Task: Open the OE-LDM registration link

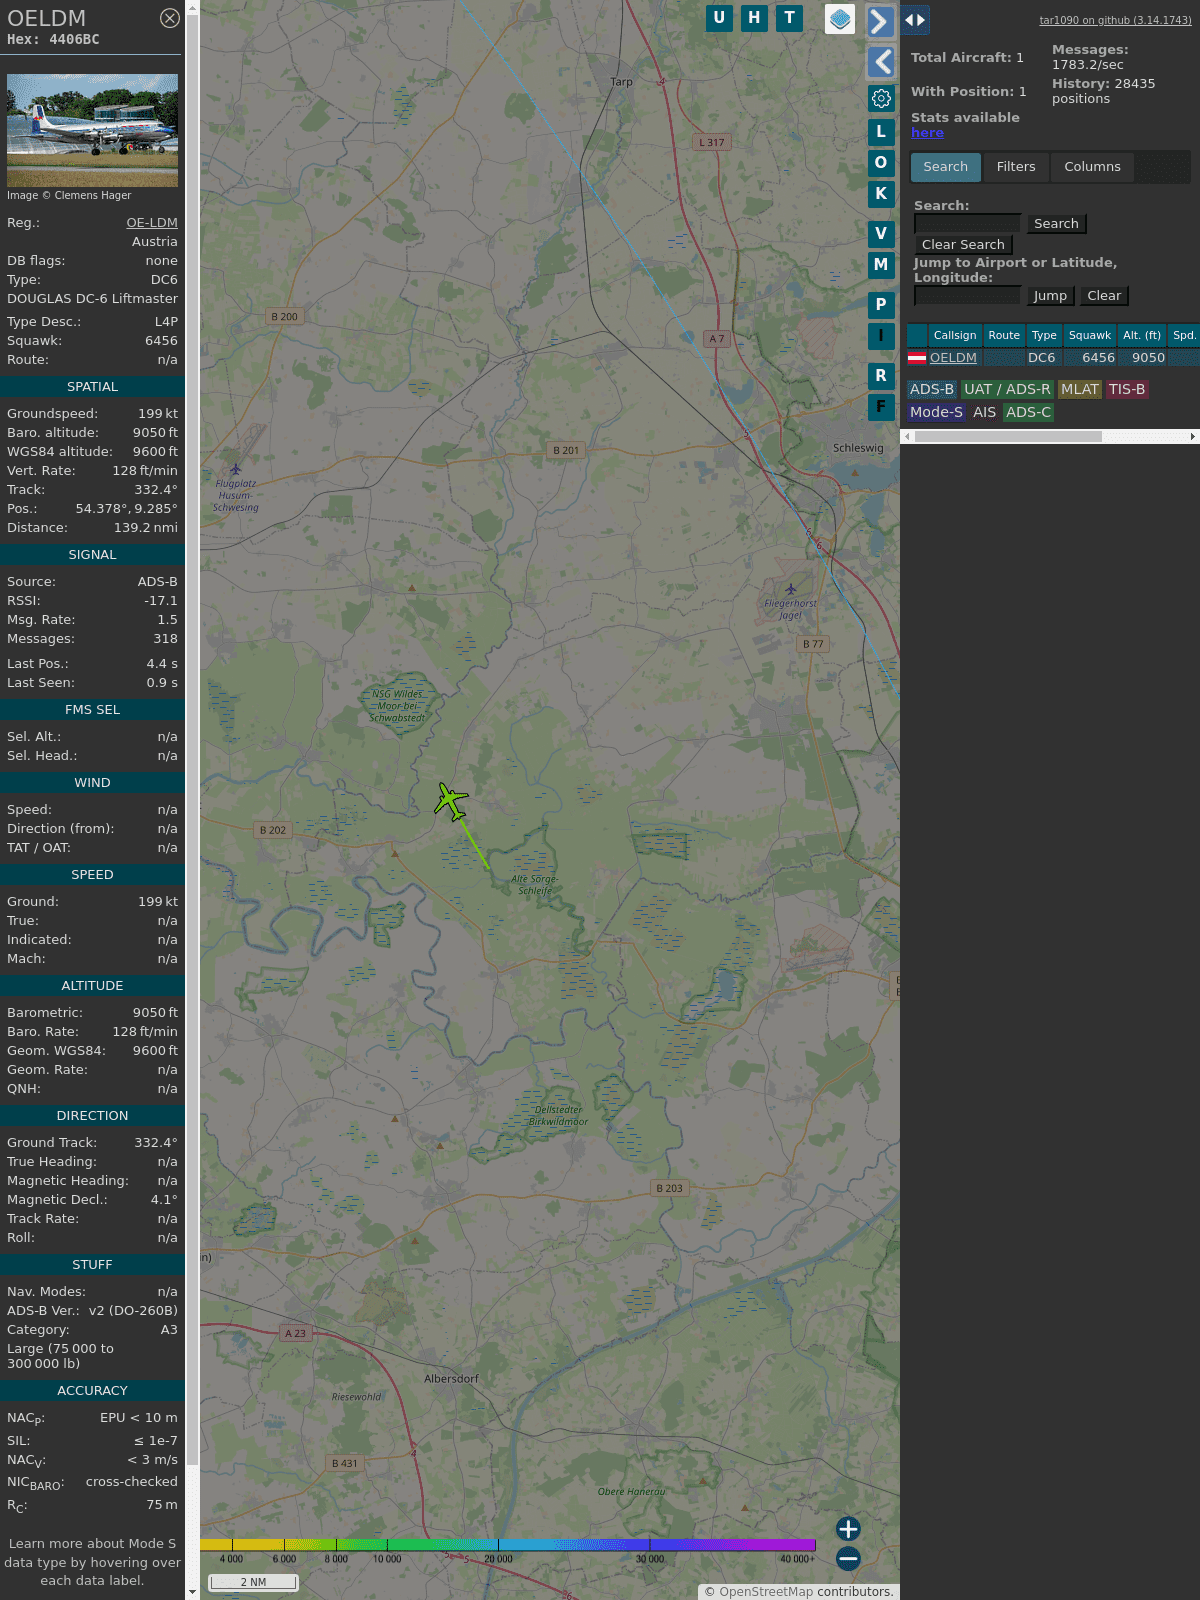Action: (152, 223)
